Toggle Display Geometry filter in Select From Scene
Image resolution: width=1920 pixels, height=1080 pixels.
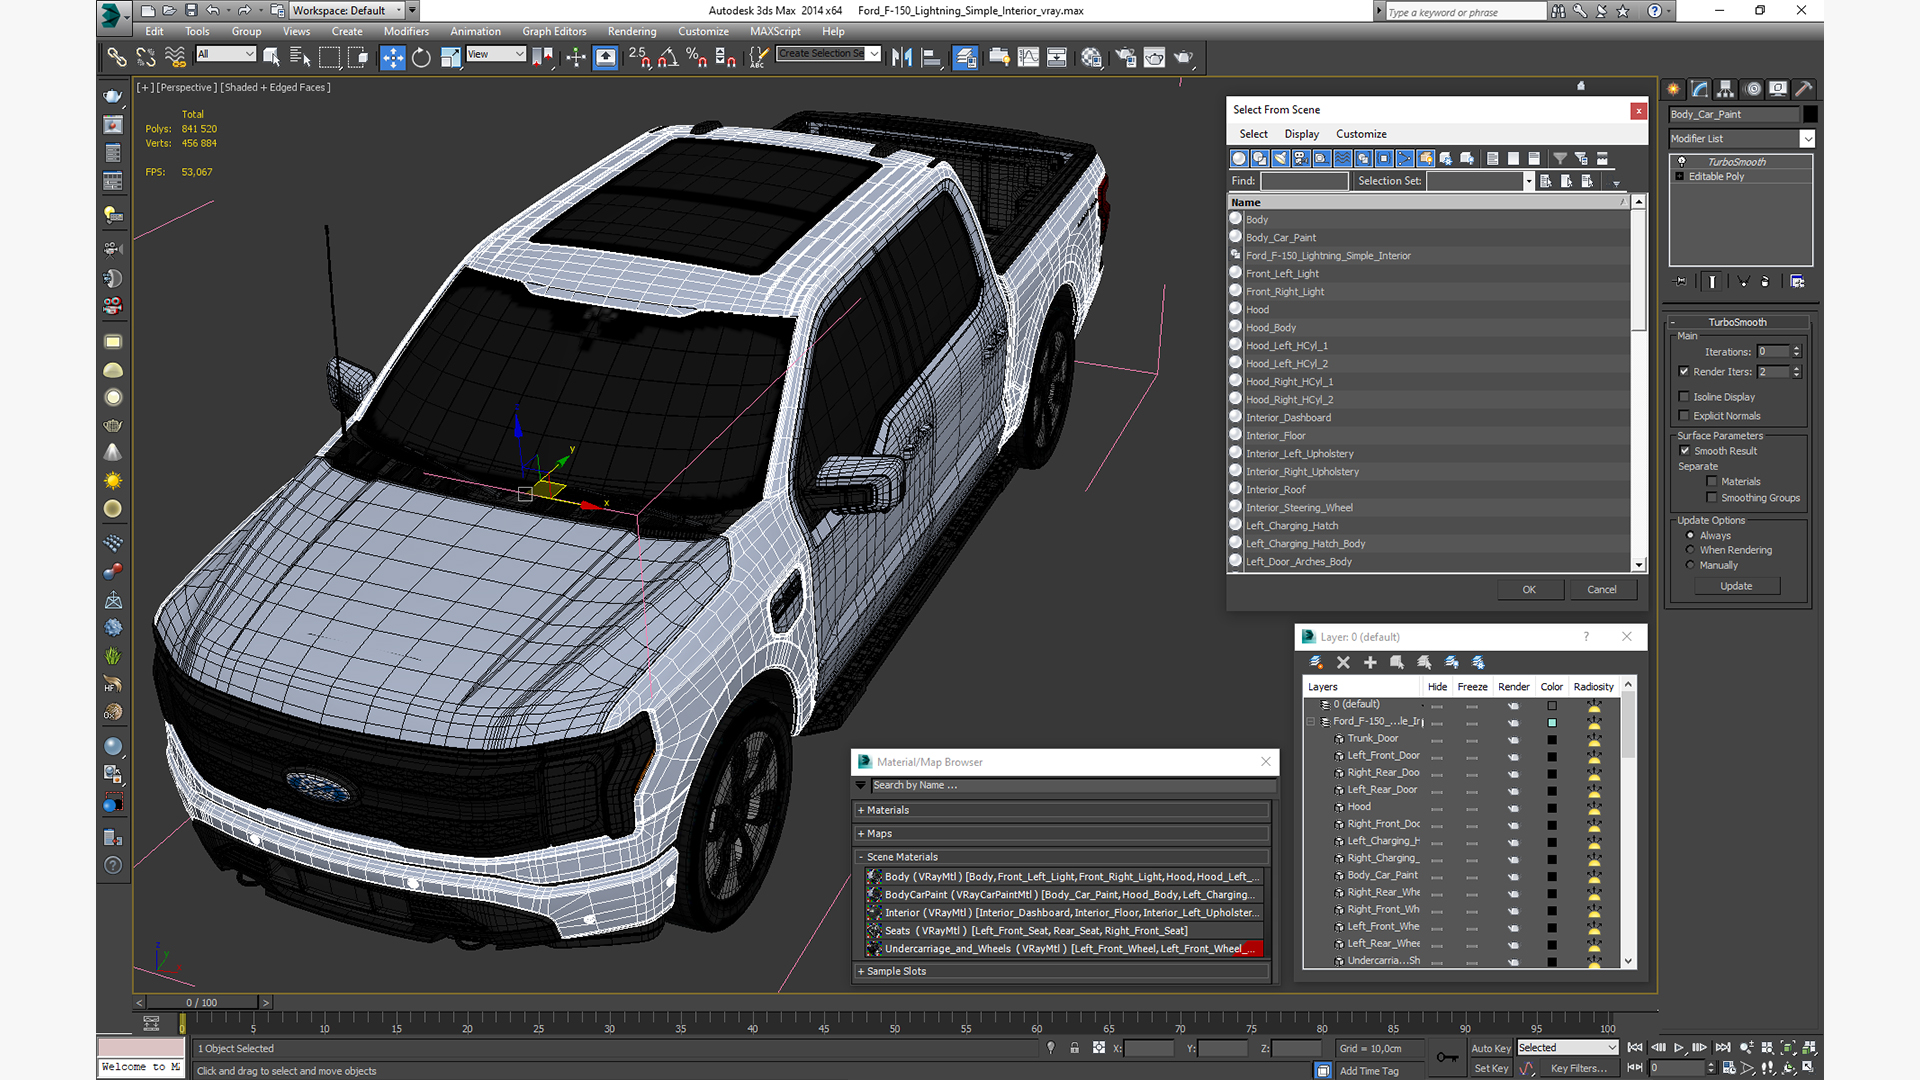point(1239,158)
